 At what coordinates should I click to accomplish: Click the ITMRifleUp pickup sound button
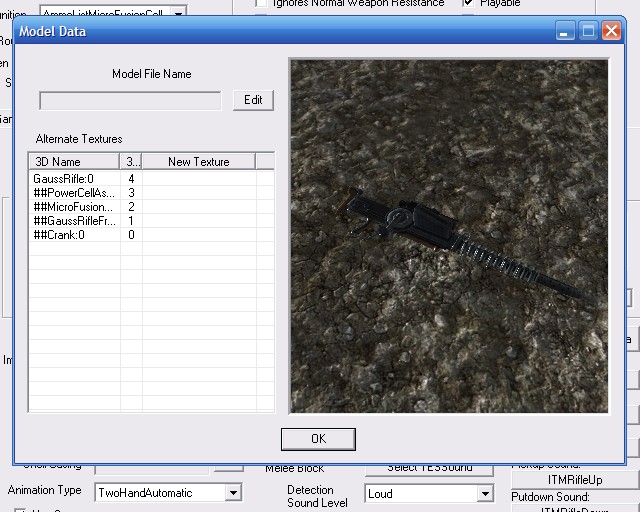[x=575, y=480]
